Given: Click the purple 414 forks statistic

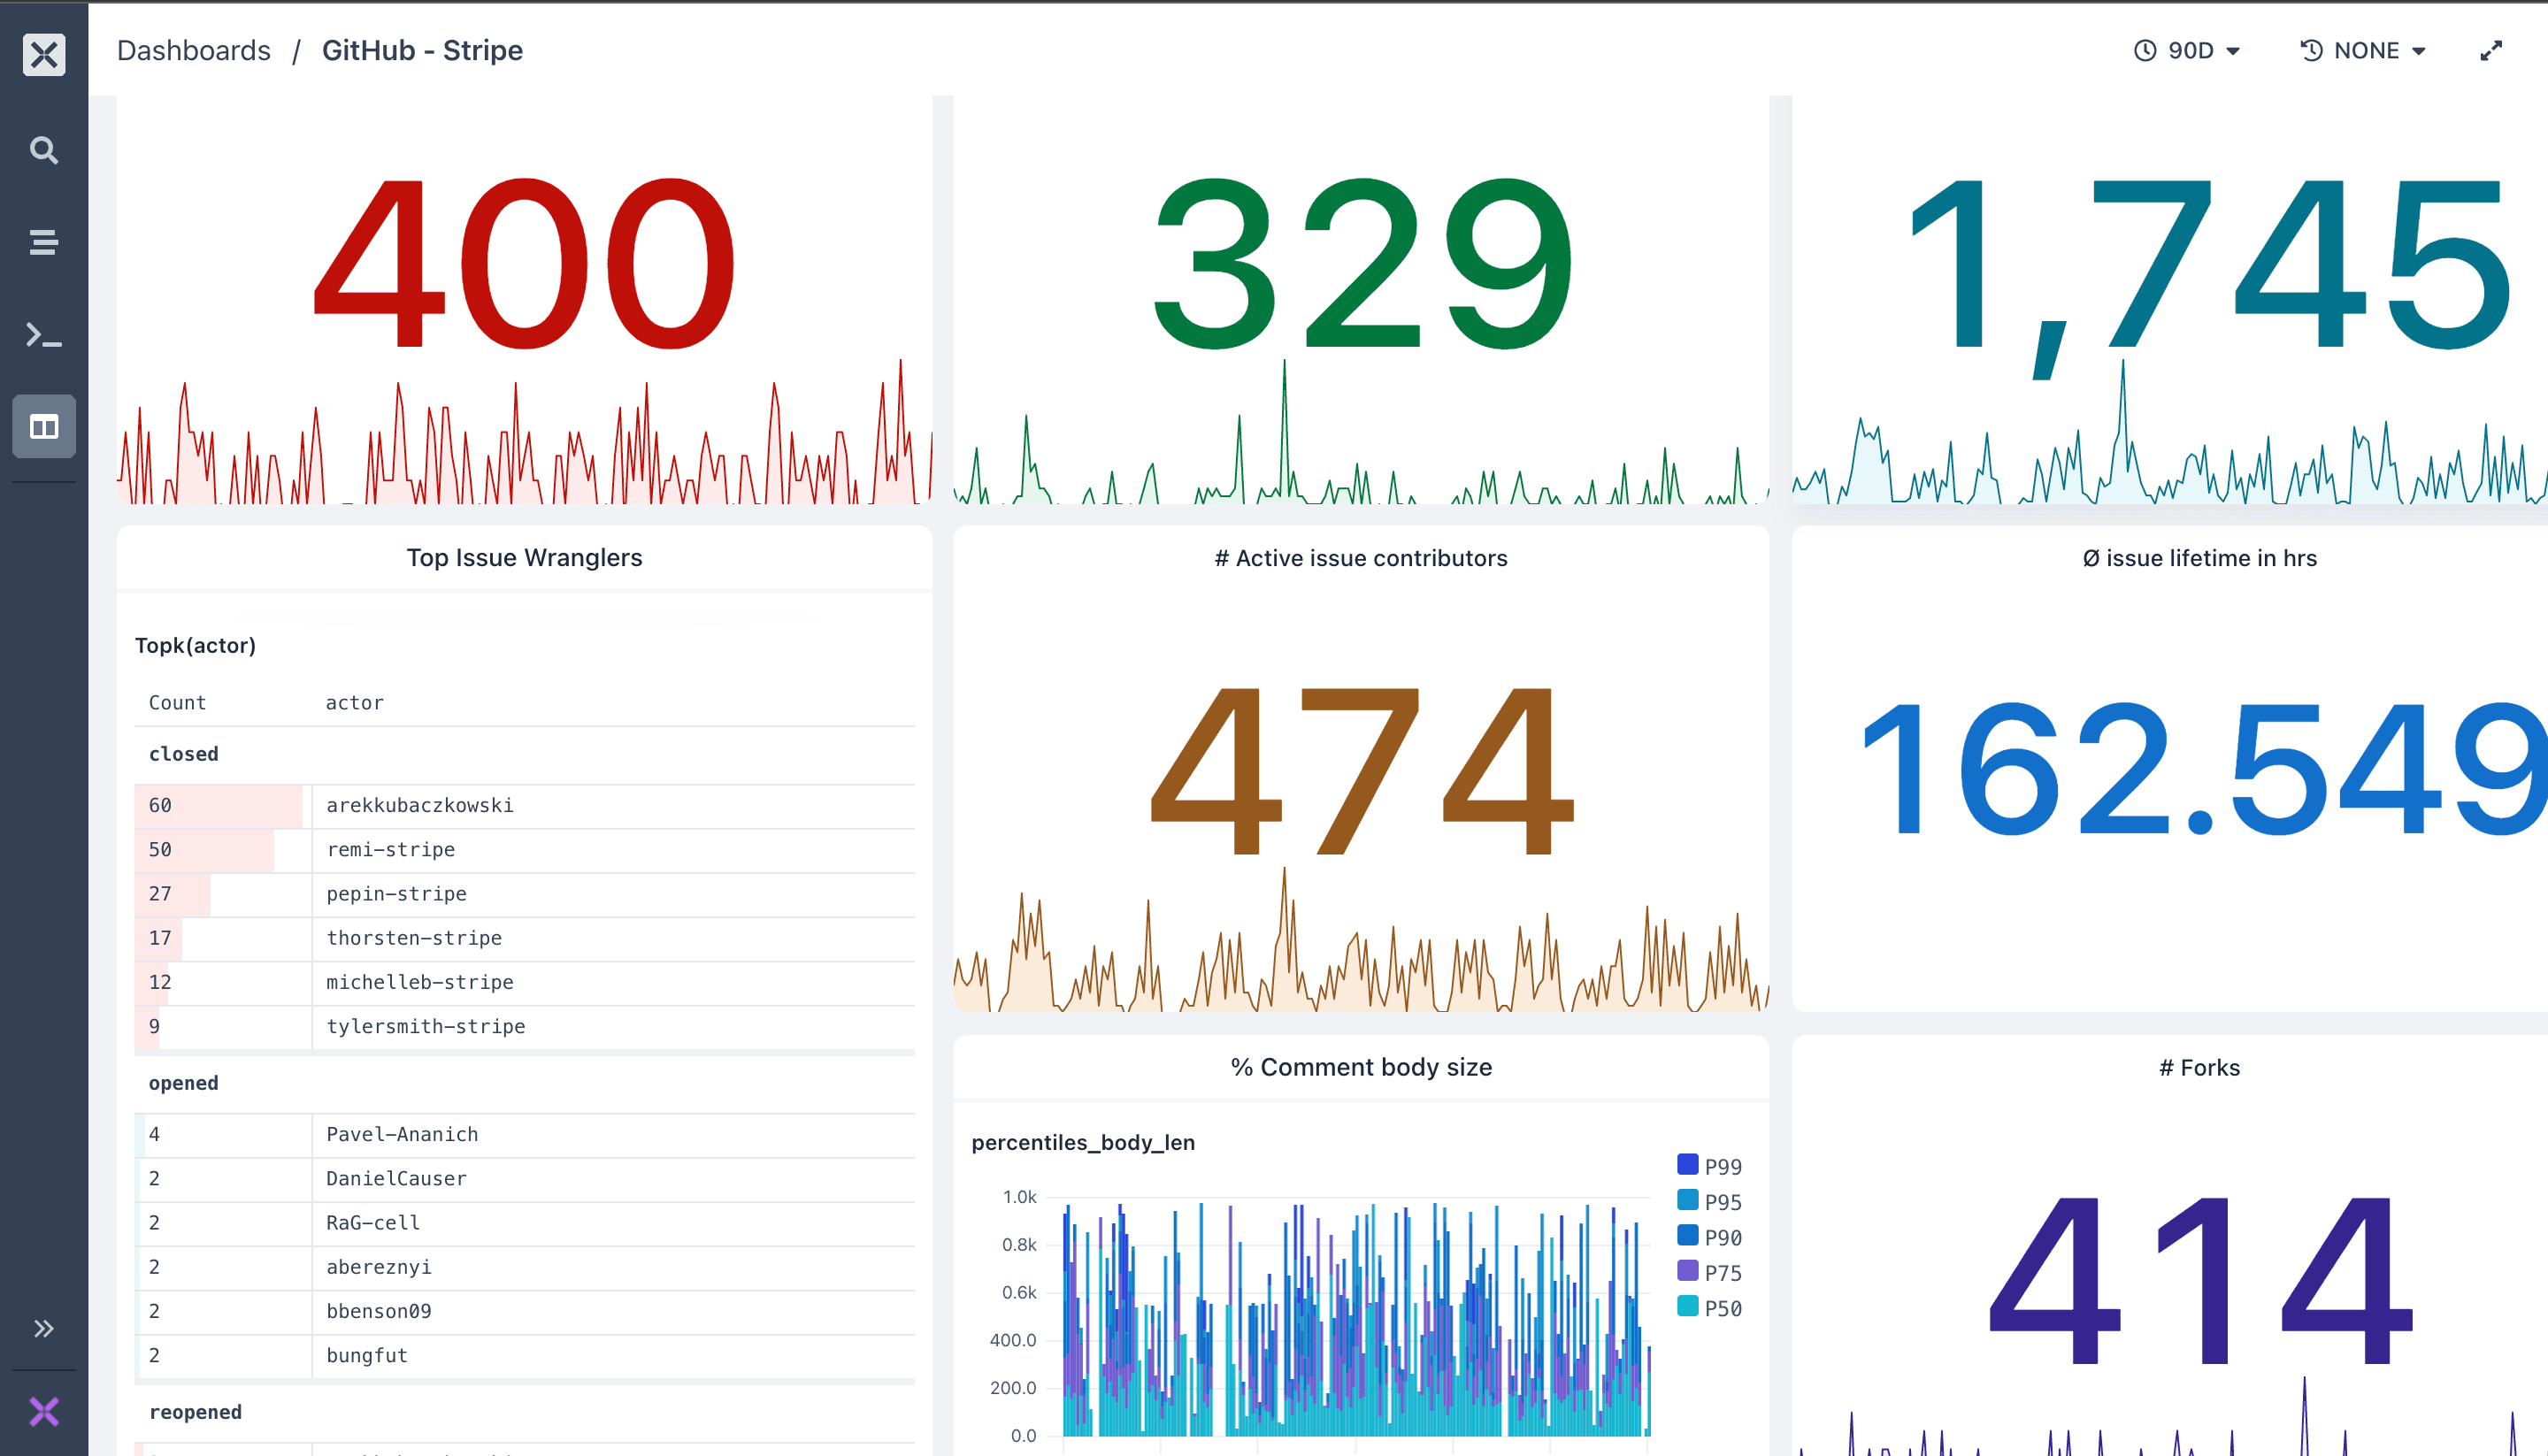Looking at the screenshot, I should click(x=2199, y=1280).
